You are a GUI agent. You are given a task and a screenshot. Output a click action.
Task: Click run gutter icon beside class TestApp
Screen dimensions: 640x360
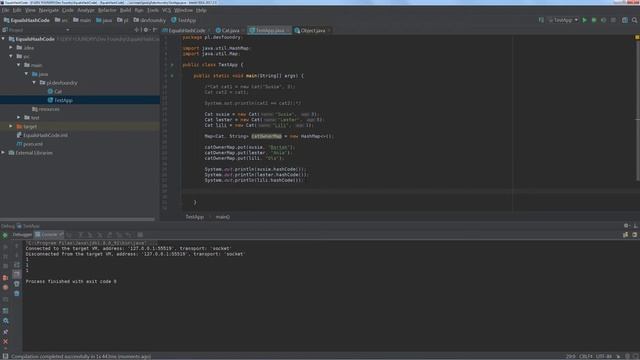pyautogui.click(x=172, y=64)
